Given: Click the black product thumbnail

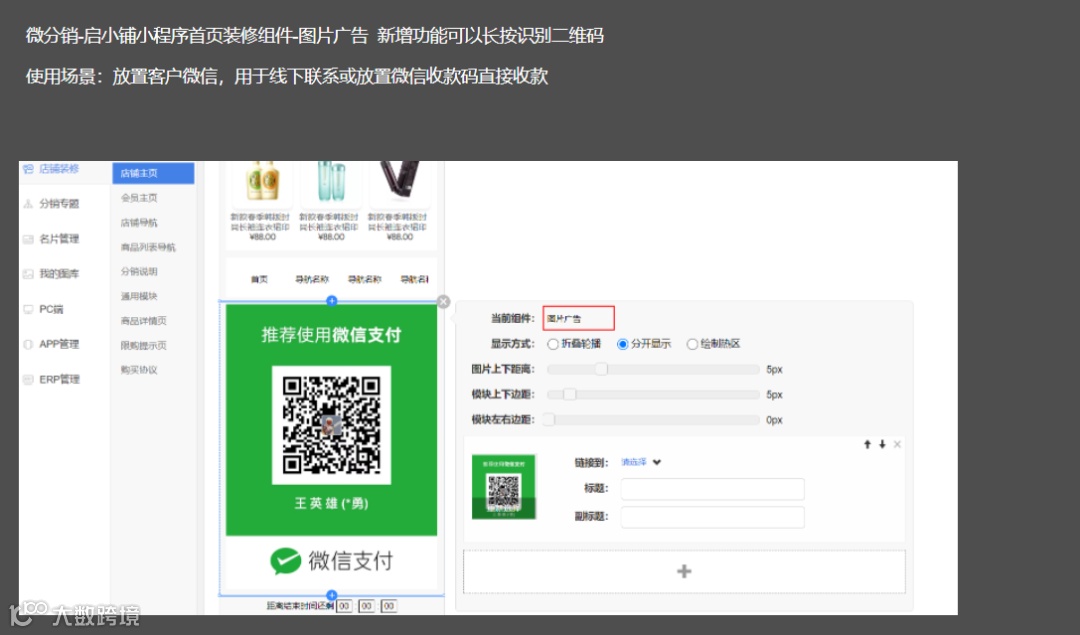Looking at the screenshot, I should [x=399, y=180].
